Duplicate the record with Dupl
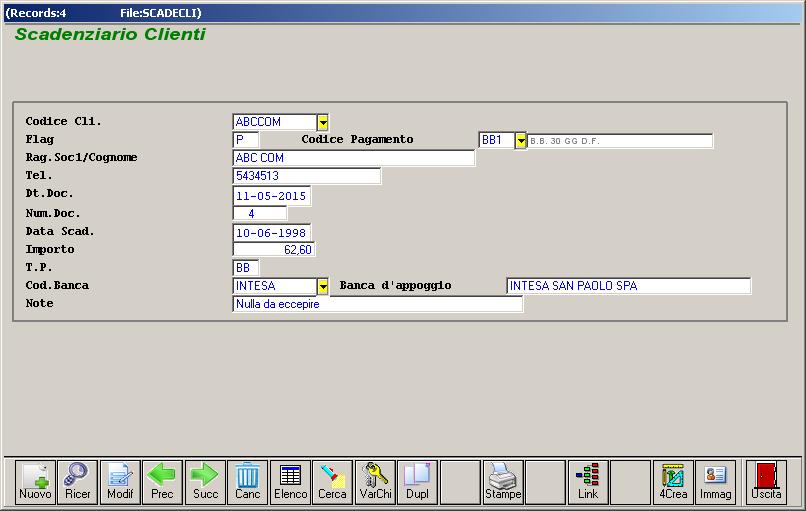 [x=417, y=482]
